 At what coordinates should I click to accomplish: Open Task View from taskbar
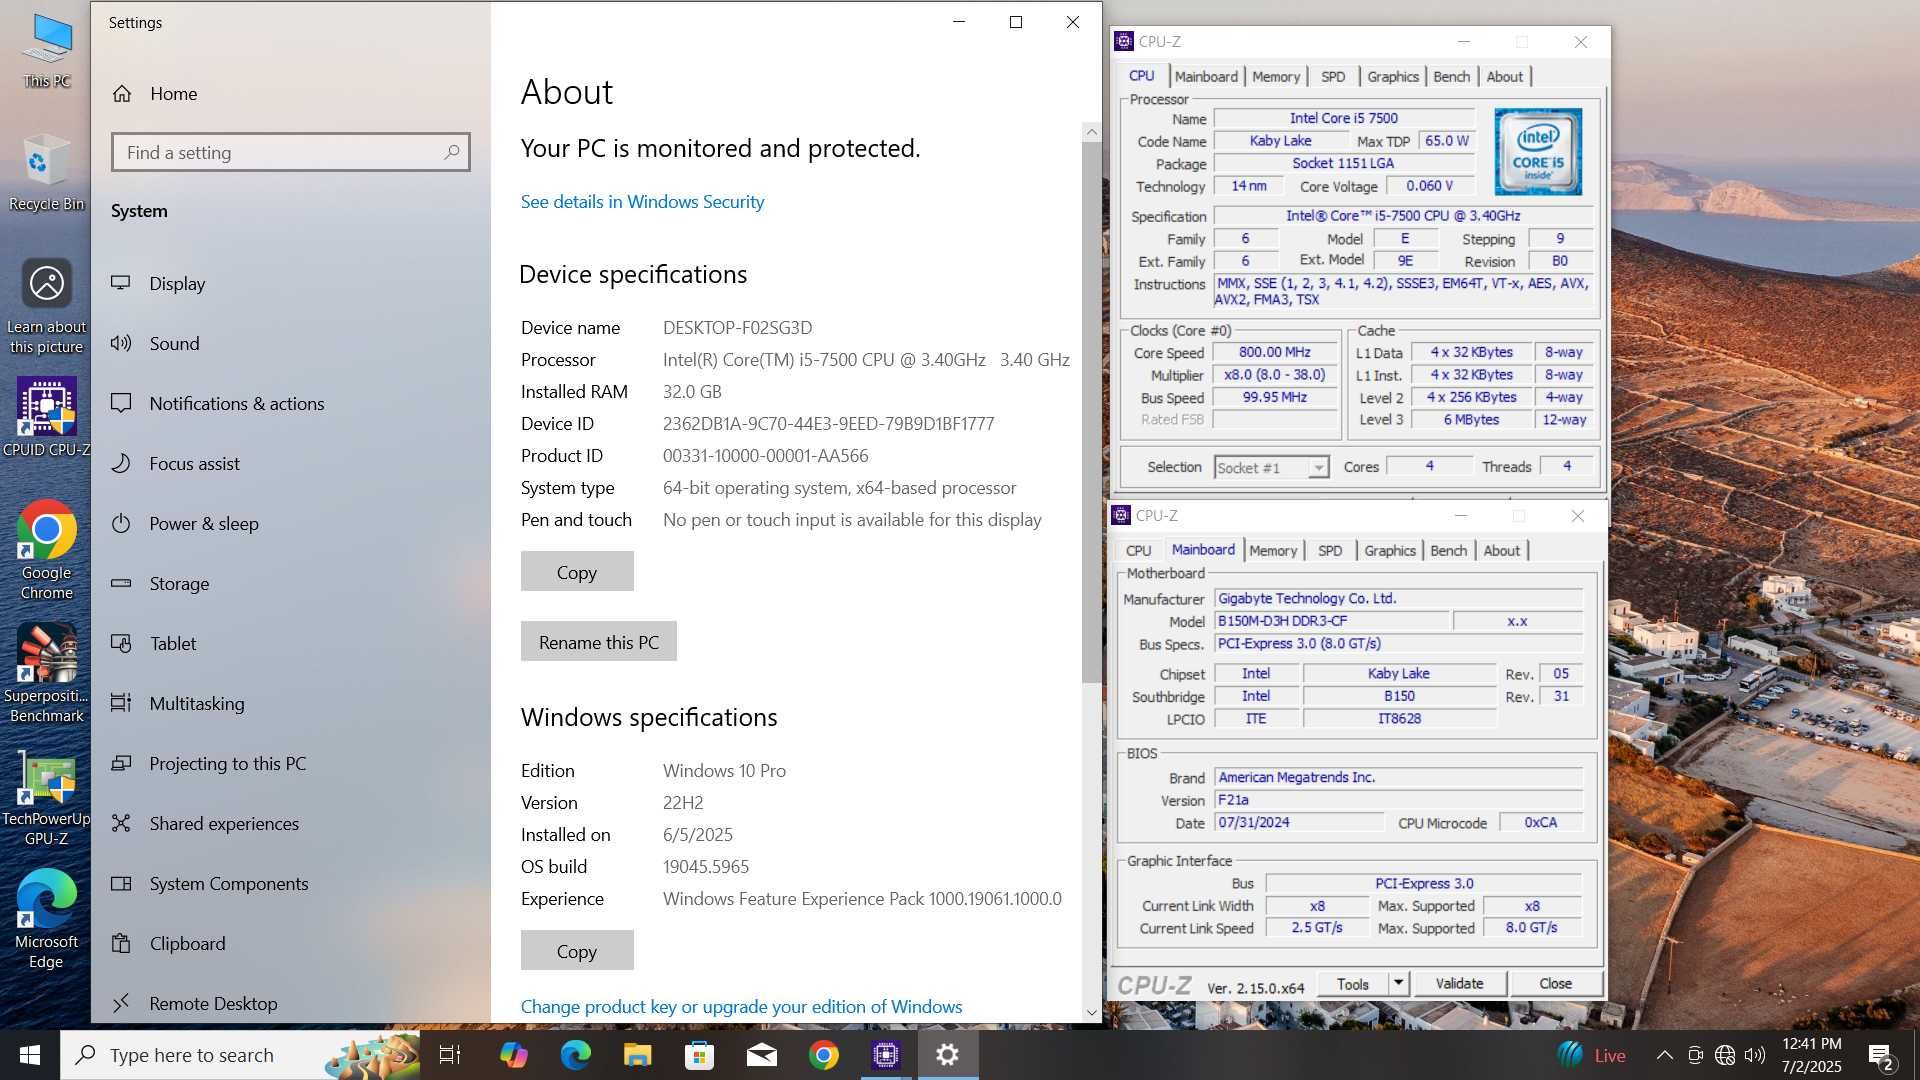click(450, 1055)
